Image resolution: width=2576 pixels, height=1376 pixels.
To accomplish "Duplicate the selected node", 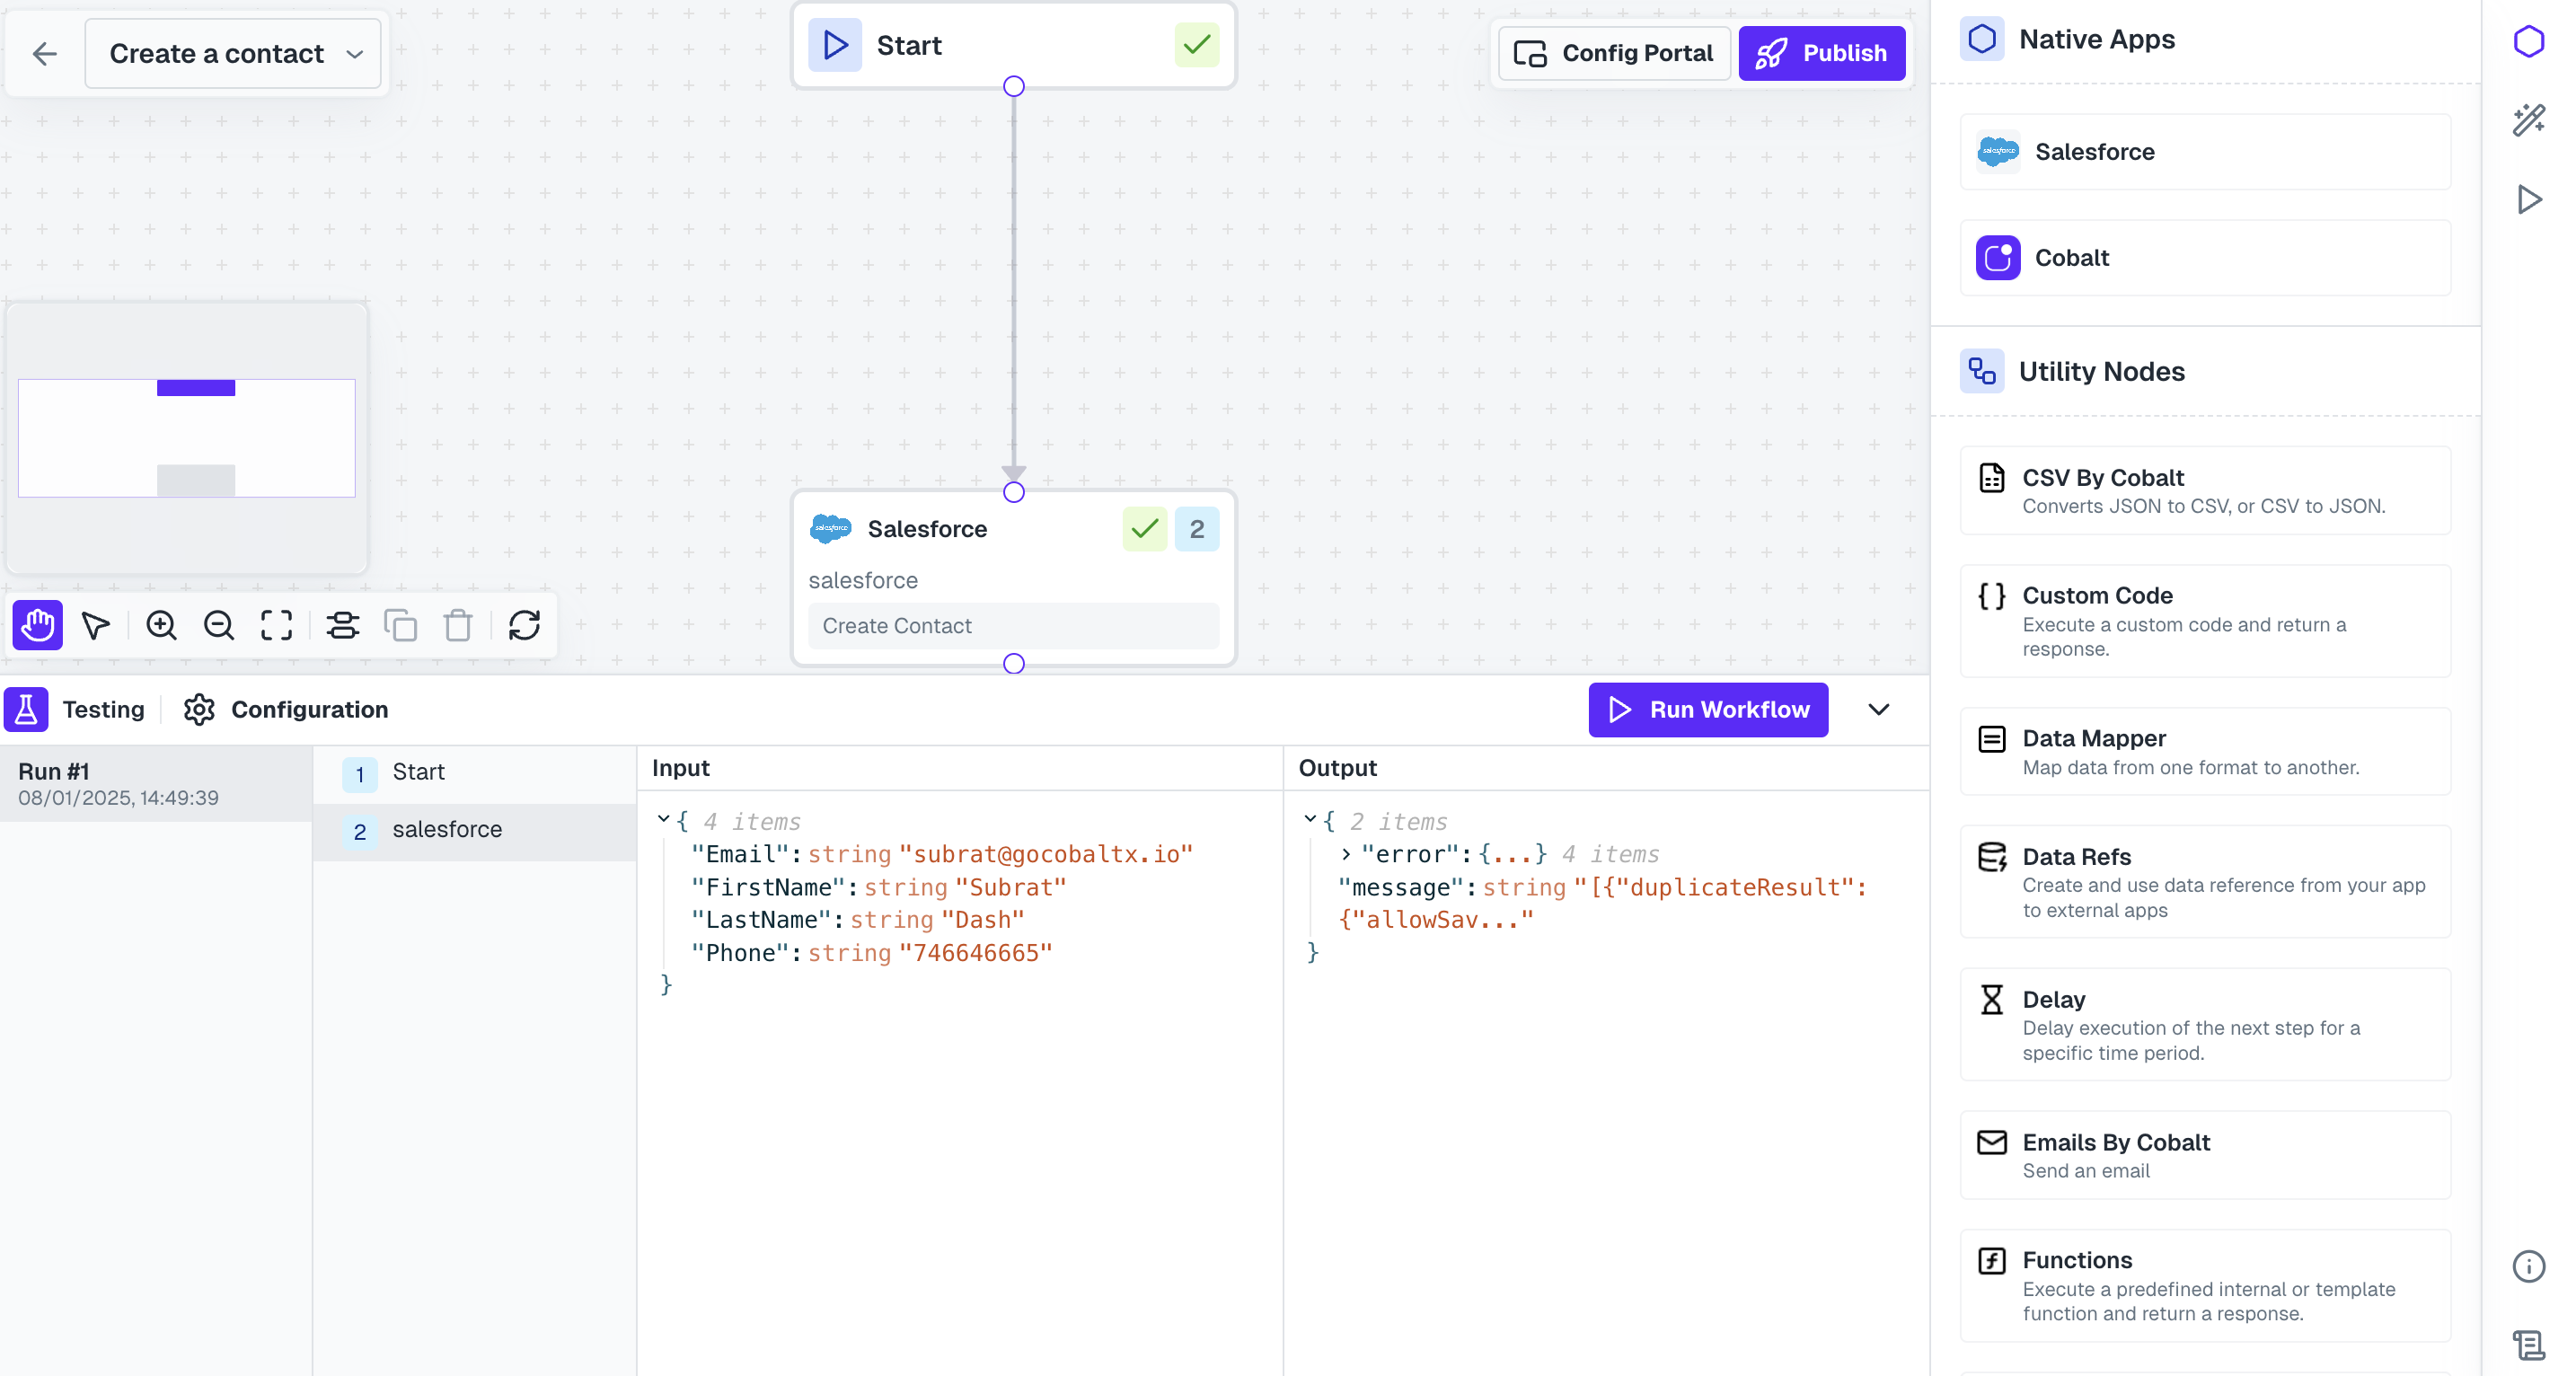I will pyautogui.click(x=402, y=626).
